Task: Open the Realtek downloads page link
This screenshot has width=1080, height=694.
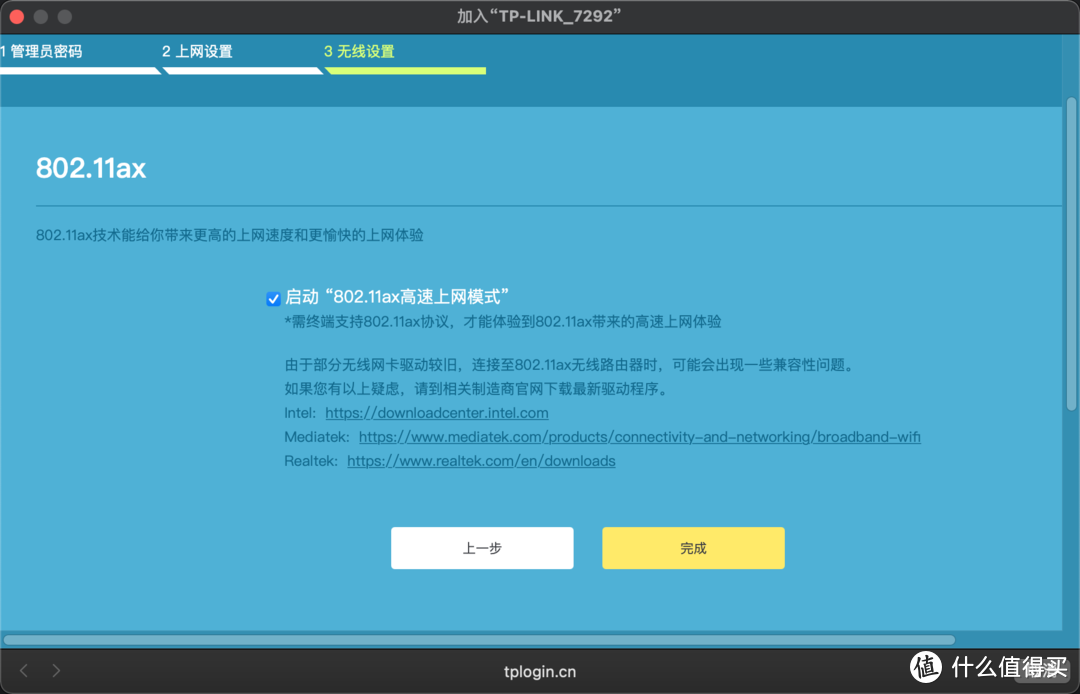Action: coord(481,460)
